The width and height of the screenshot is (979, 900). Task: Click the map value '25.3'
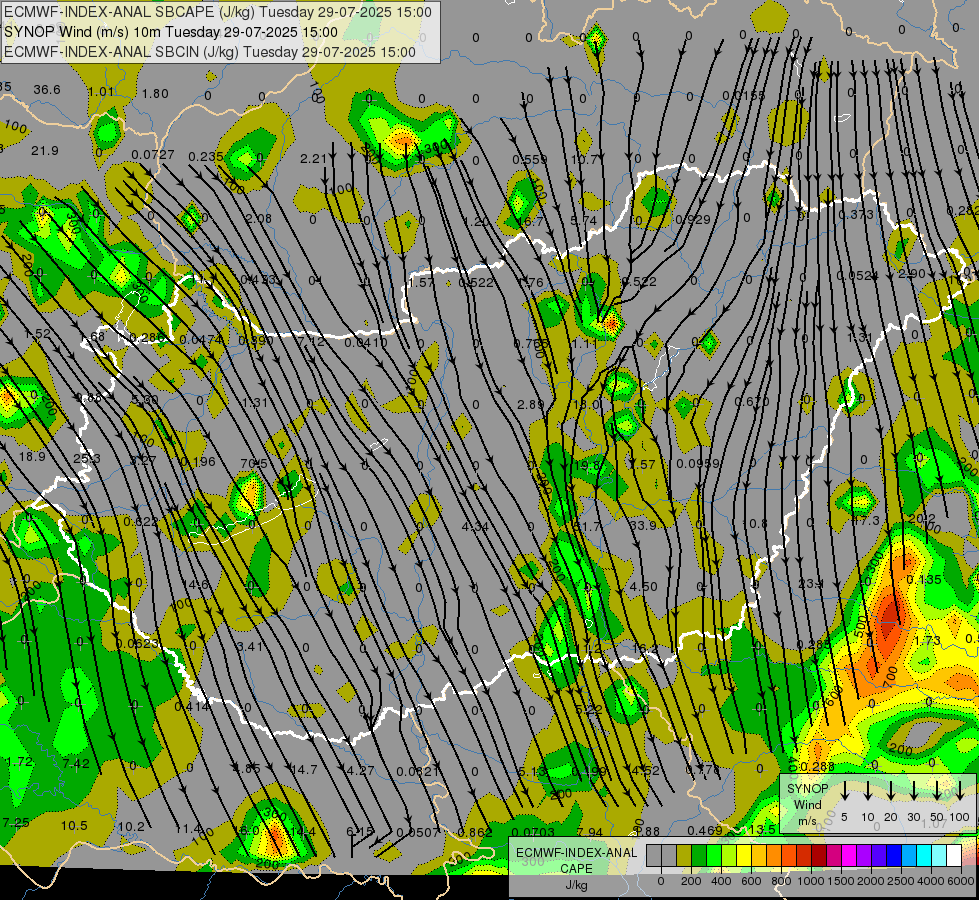[87, 459]
